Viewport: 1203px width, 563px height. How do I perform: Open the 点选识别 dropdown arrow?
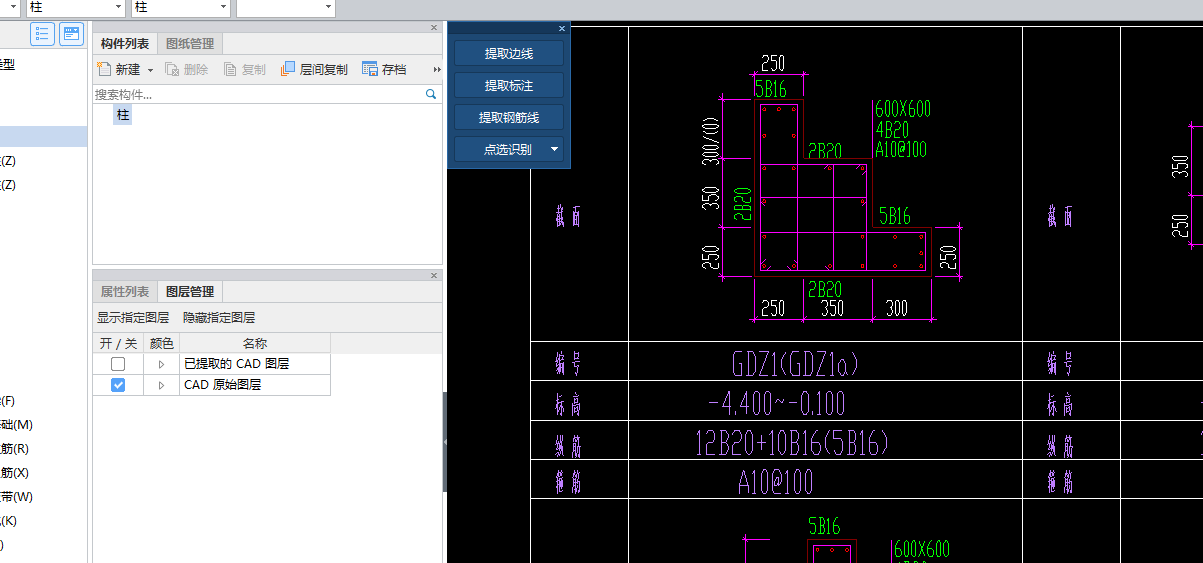(553, 150)
